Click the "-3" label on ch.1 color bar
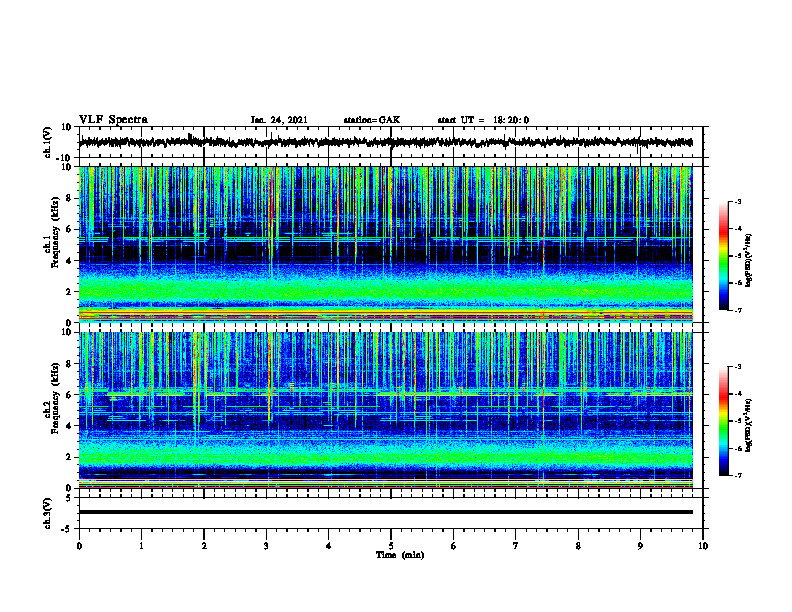 (x=737, y=201)
